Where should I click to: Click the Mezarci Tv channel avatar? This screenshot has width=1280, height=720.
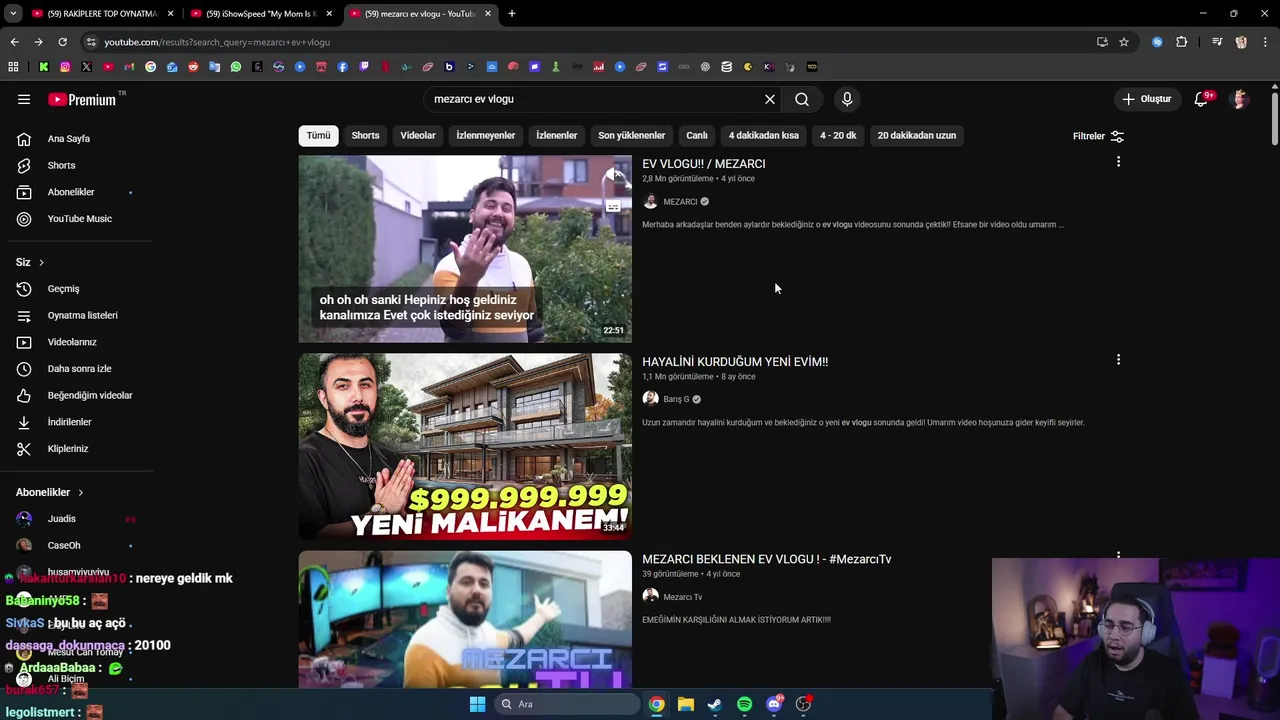[x=650, y=596]
